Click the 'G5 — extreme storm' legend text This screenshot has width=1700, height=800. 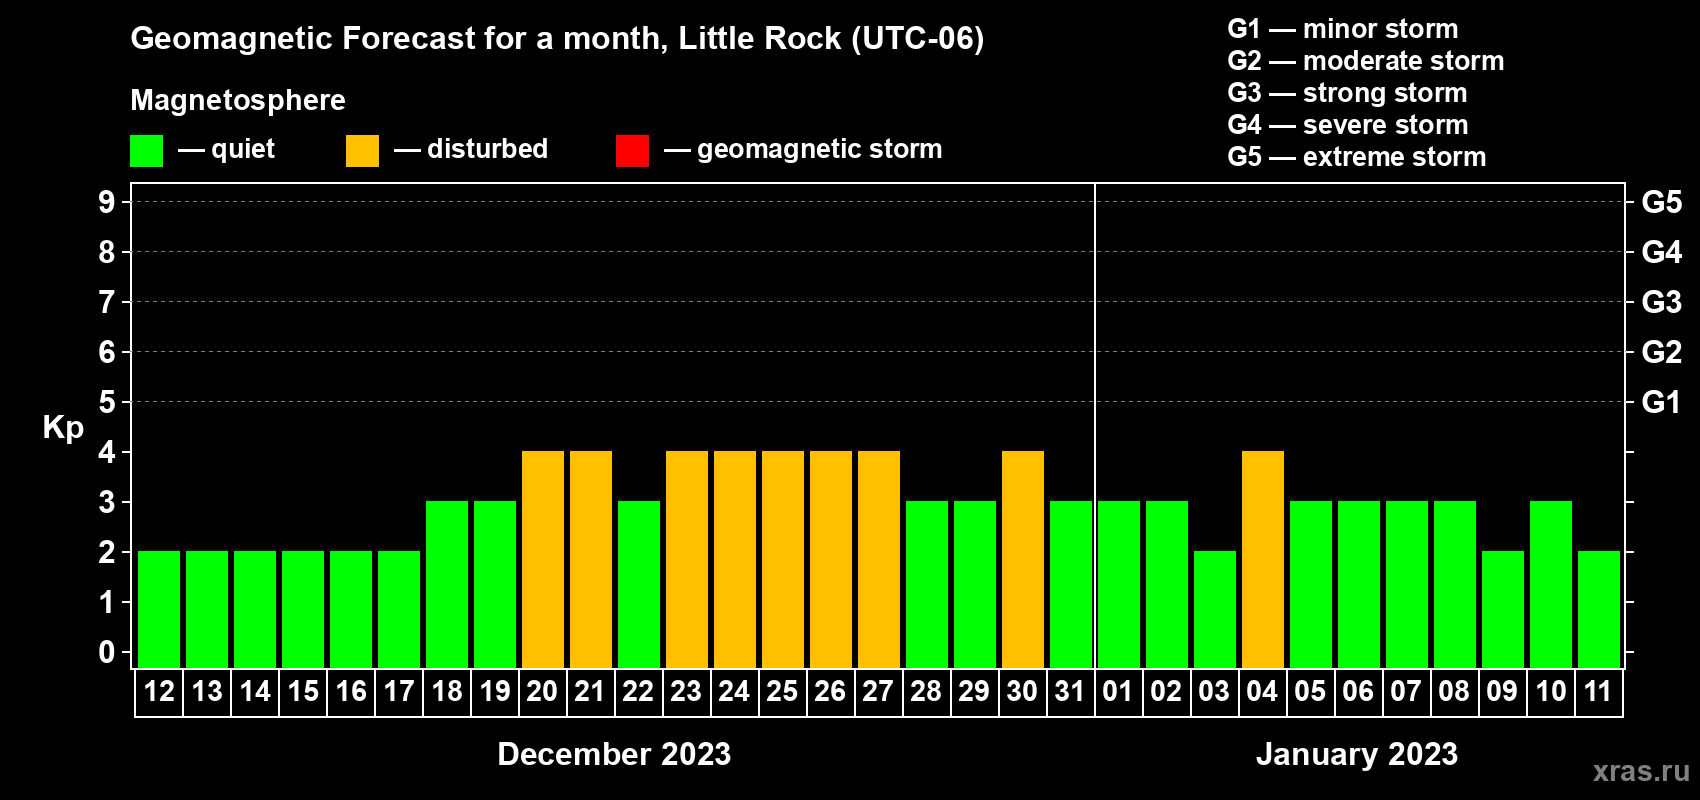tap(1357, 157)
